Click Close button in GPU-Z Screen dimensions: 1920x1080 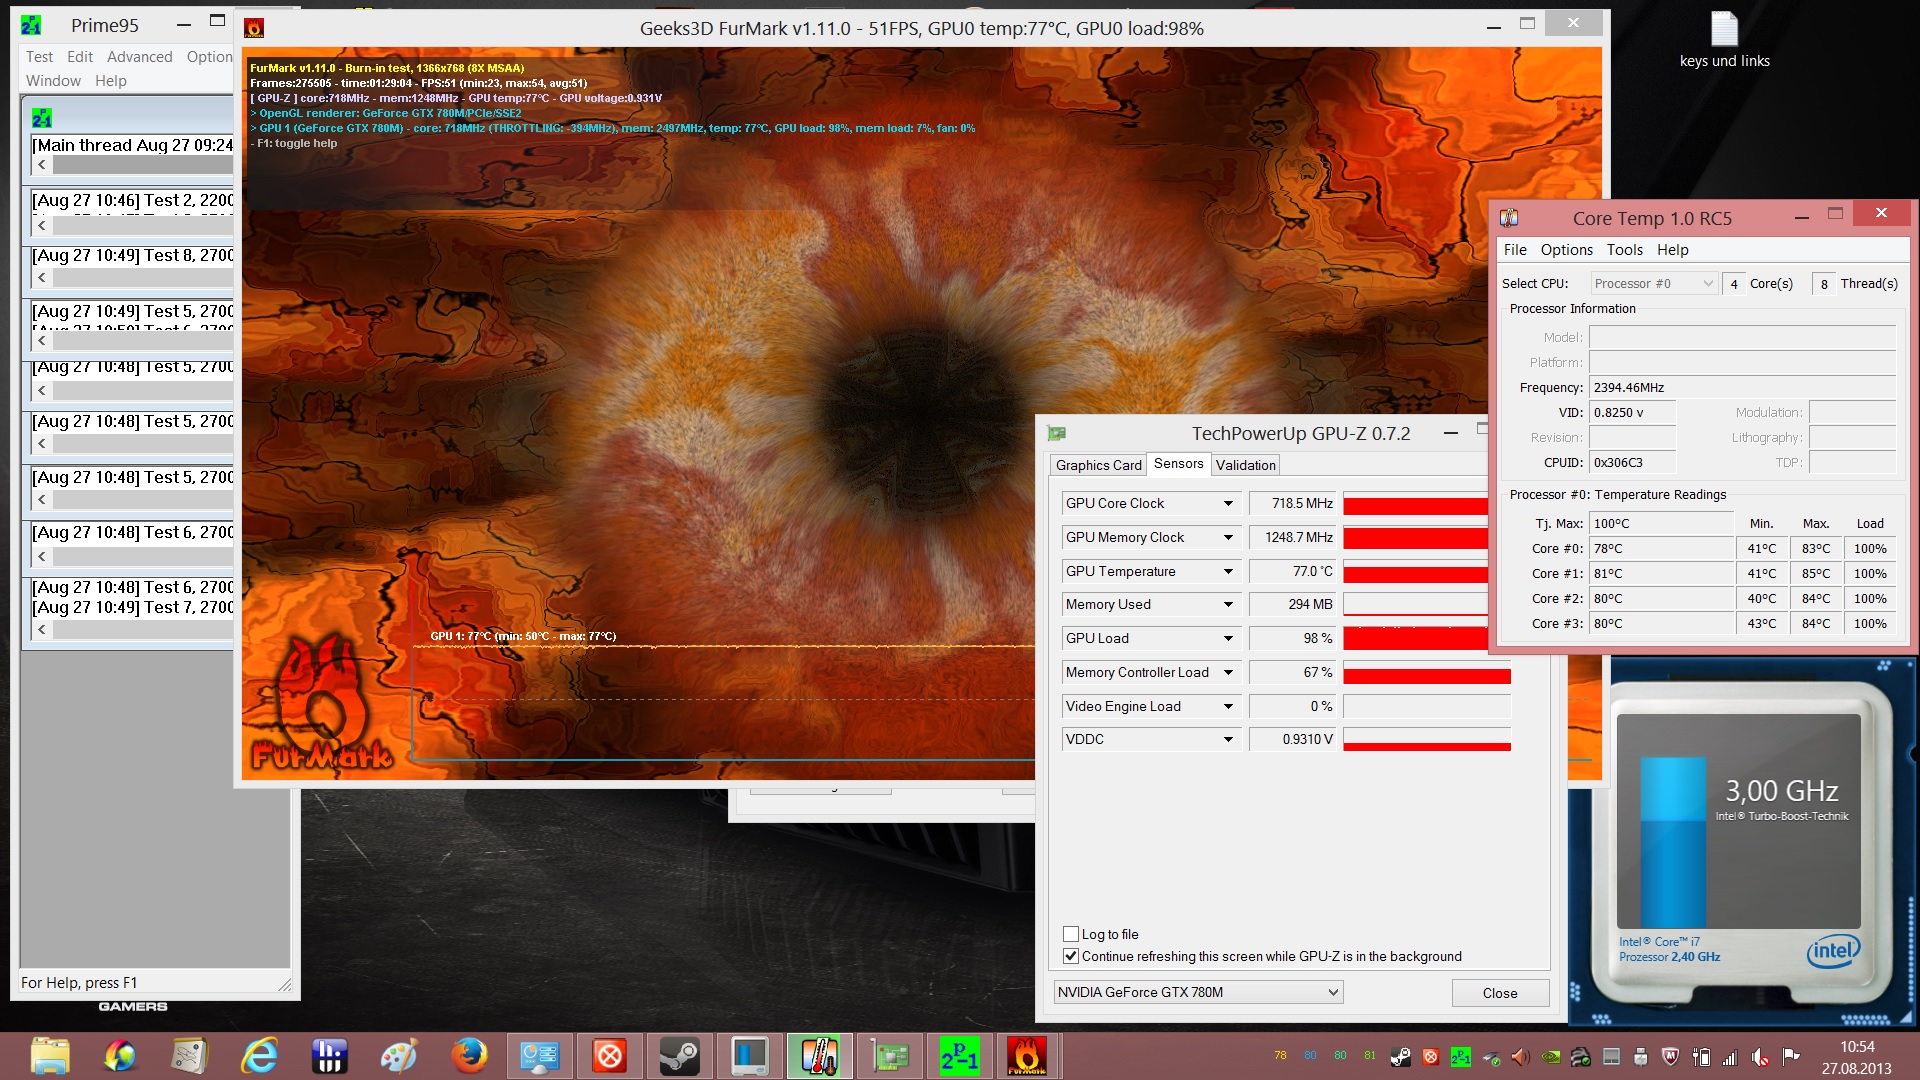pos(1500,993)
